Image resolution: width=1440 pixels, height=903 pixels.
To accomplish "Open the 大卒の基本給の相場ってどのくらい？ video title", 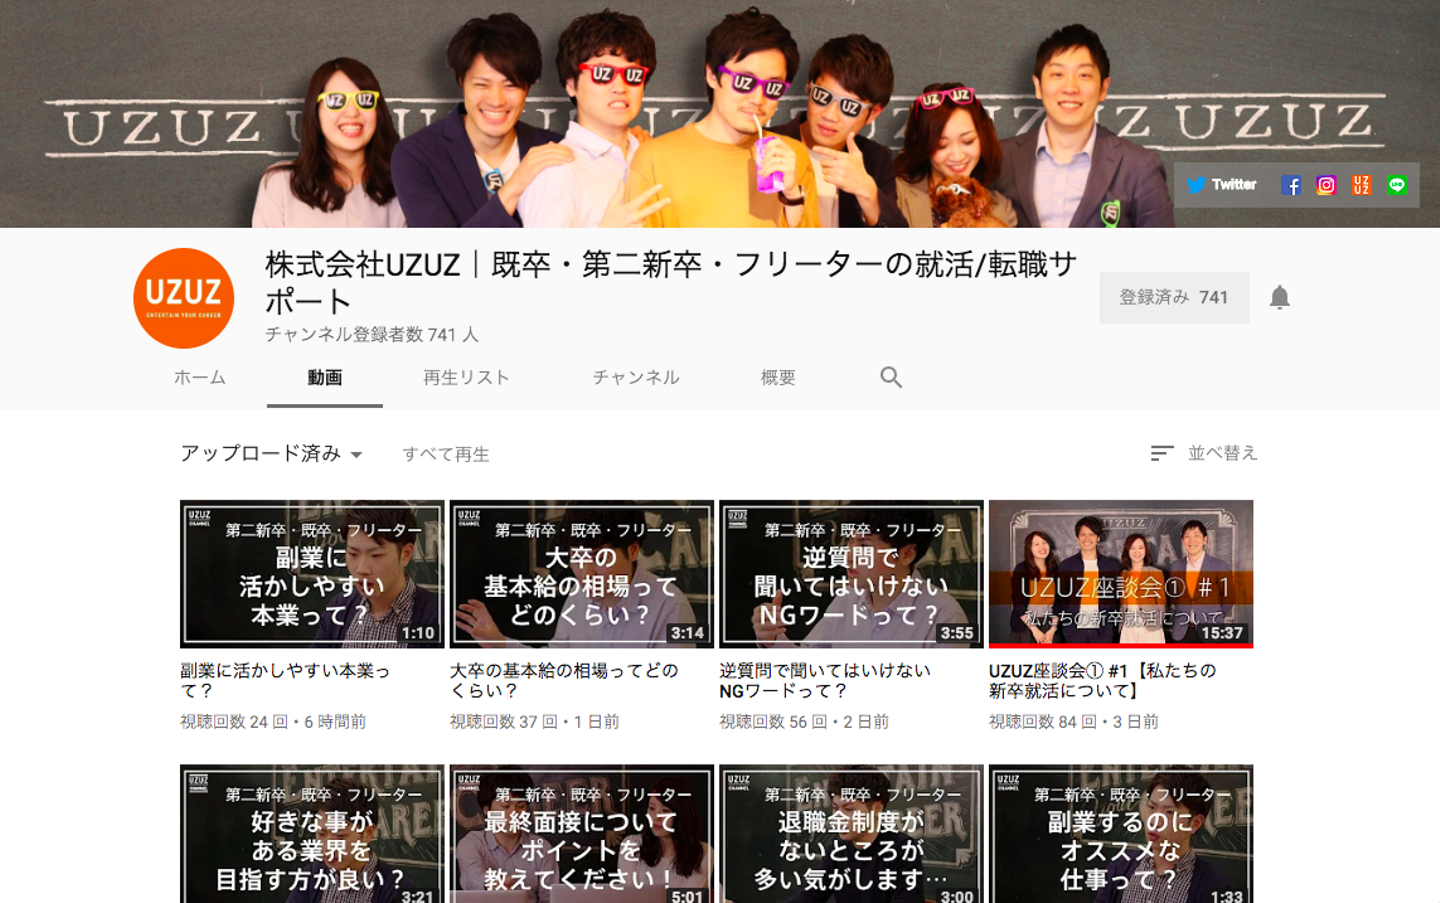I will (x=564, y=680).
